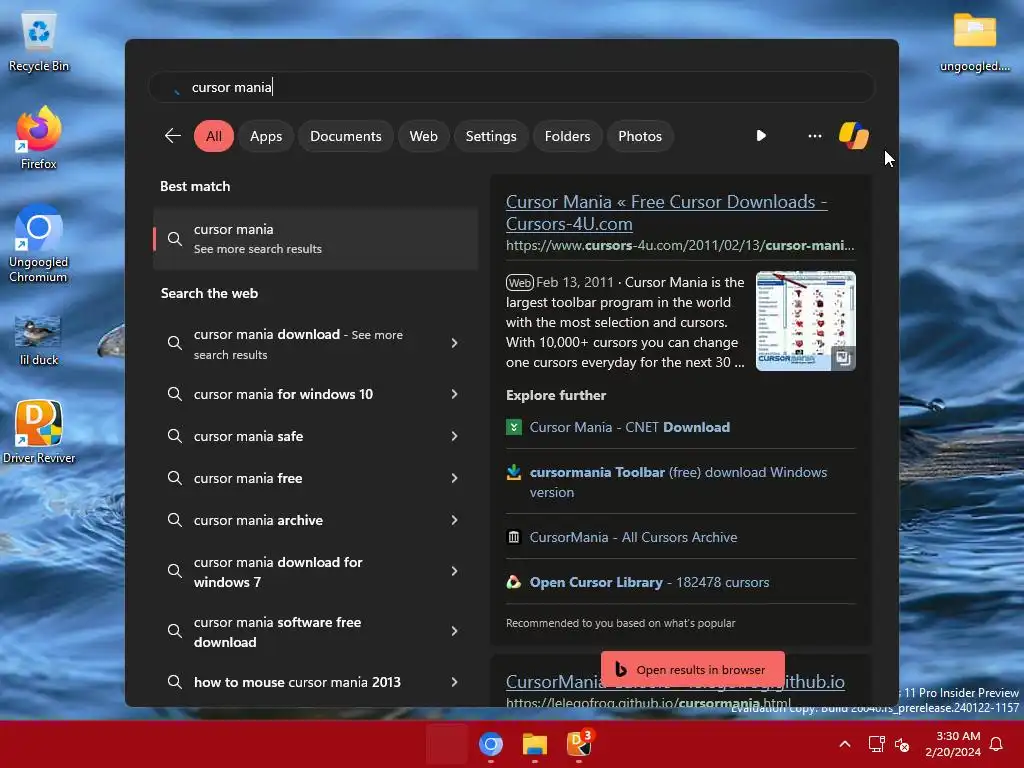Image resolution: width=1024 pixels, height=768 pixels.
Task: Click the search box containing cursor mania
Action: [x=511, y=87]
